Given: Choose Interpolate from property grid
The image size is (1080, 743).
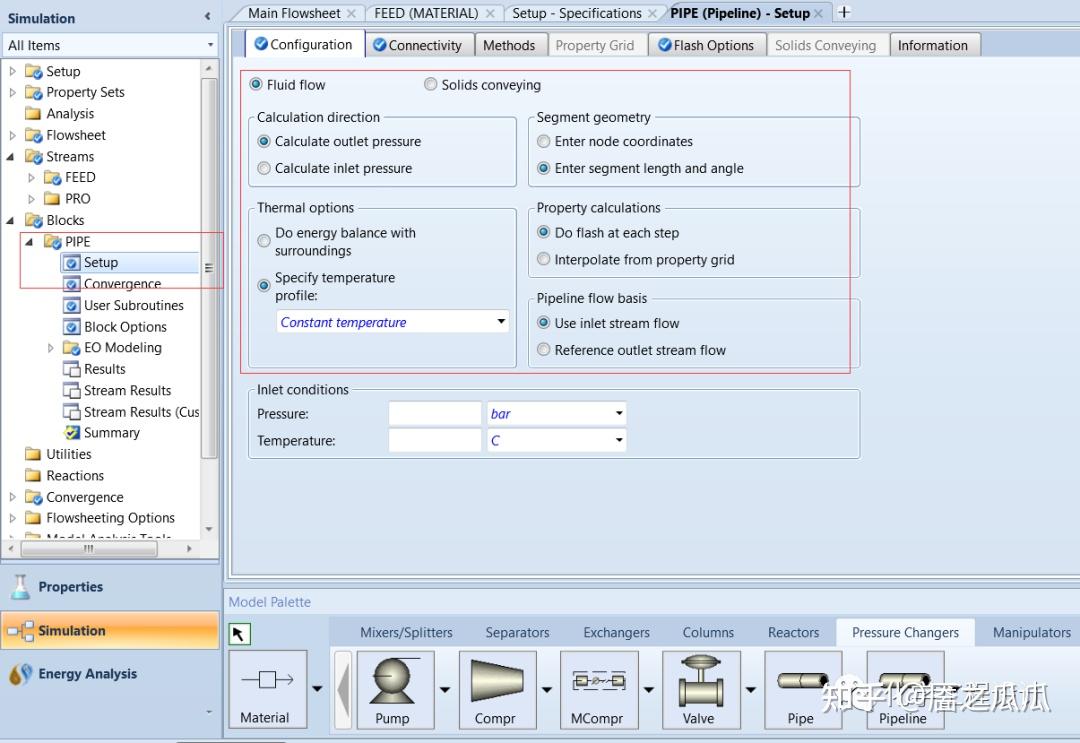Looking at the screenshot, I should pos(544,259).
